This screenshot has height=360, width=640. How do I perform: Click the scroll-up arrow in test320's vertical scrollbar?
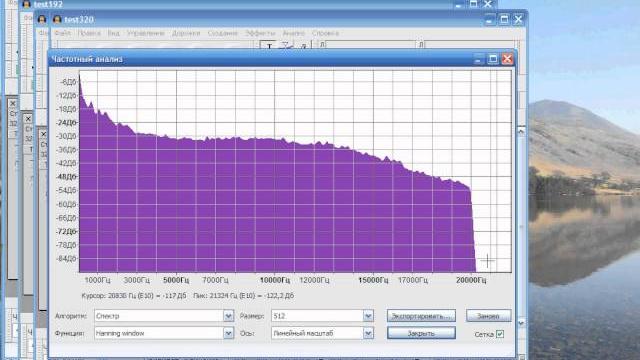[521, 132]
